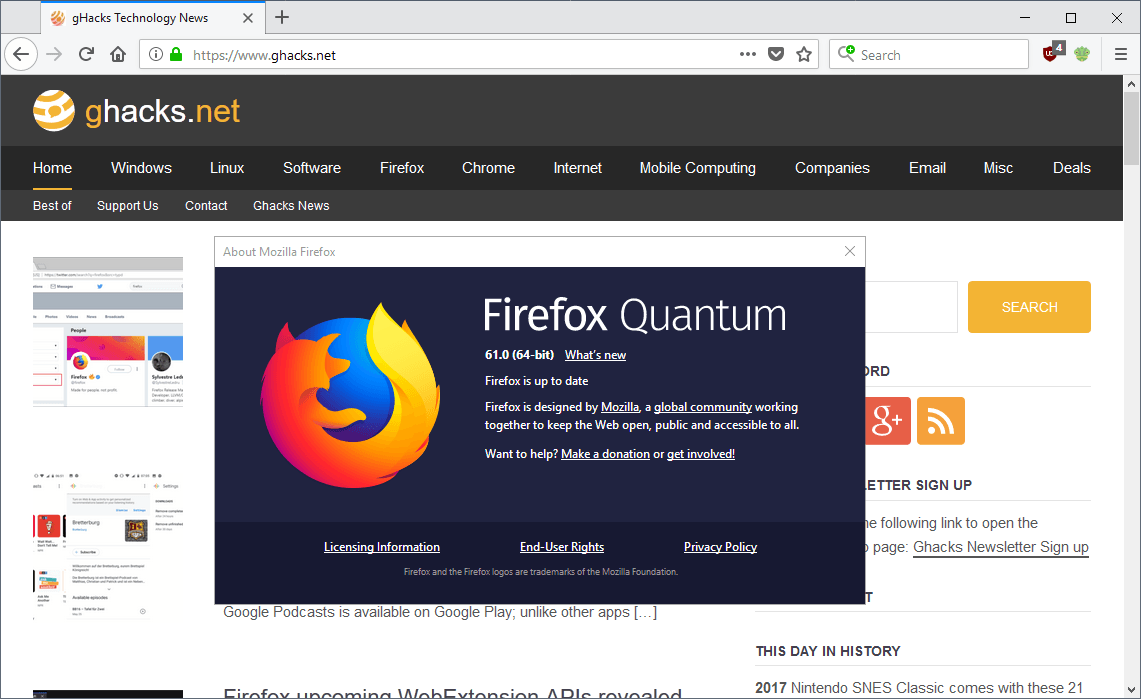Open the Support Us link
Screen dimensions: 1141x699
point(127,206)
